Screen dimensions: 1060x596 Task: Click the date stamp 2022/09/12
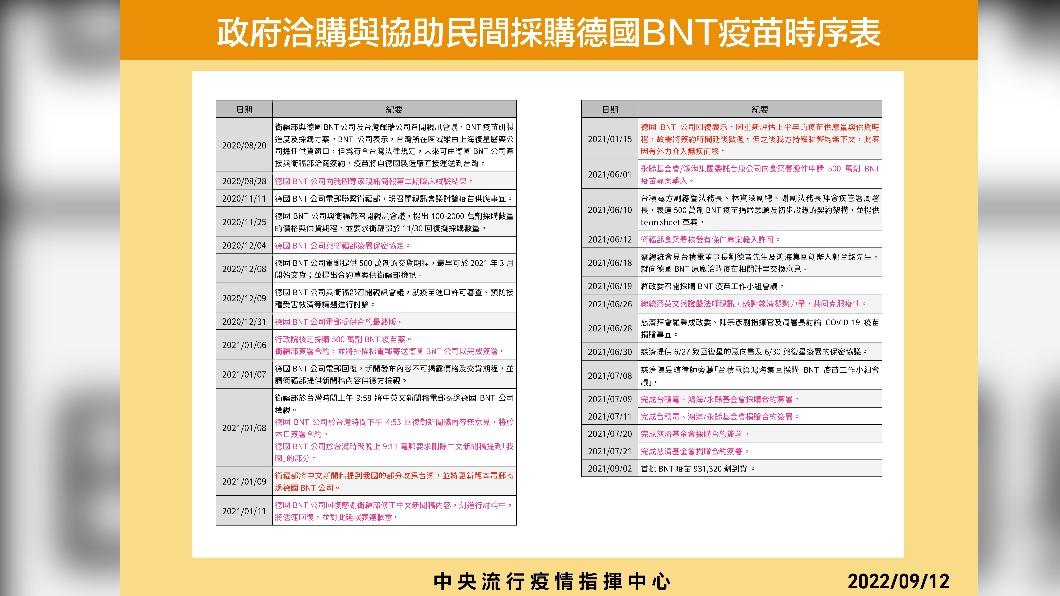(898, 581)
